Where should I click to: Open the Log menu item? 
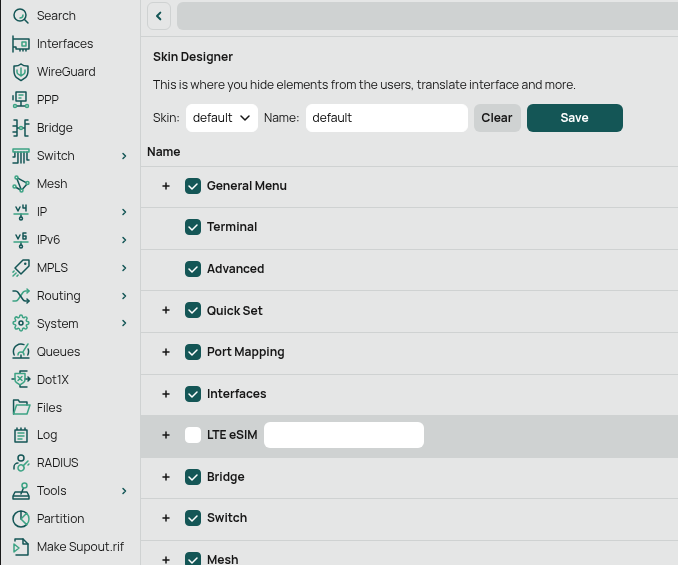click(x=47, y=435)
